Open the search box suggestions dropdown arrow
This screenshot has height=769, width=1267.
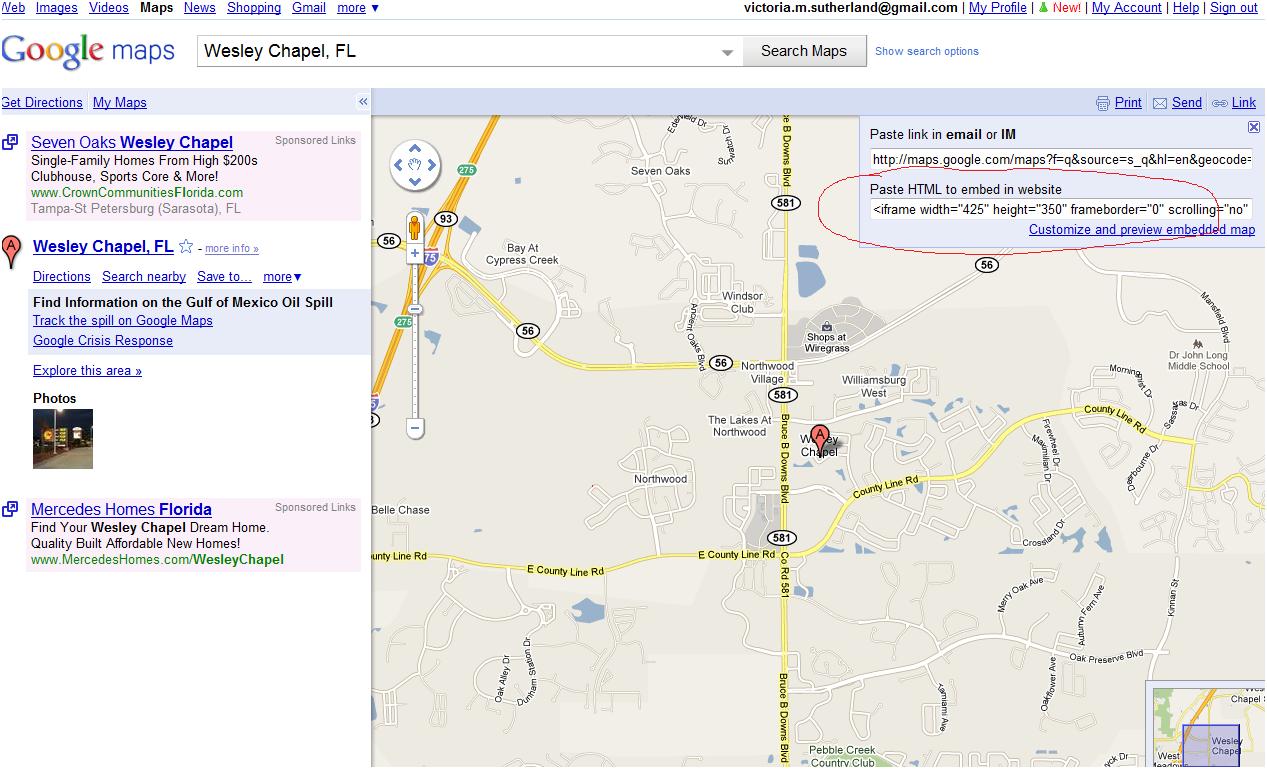(728, 52)
